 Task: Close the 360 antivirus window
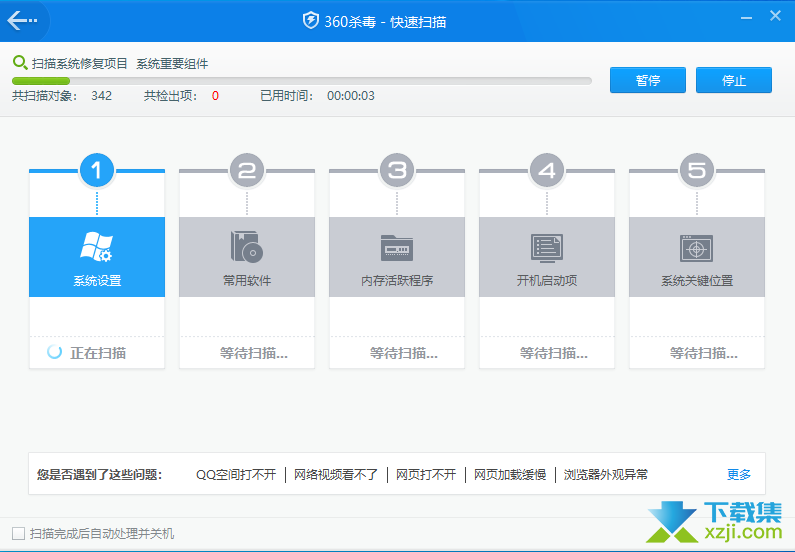tap(775, 16)
